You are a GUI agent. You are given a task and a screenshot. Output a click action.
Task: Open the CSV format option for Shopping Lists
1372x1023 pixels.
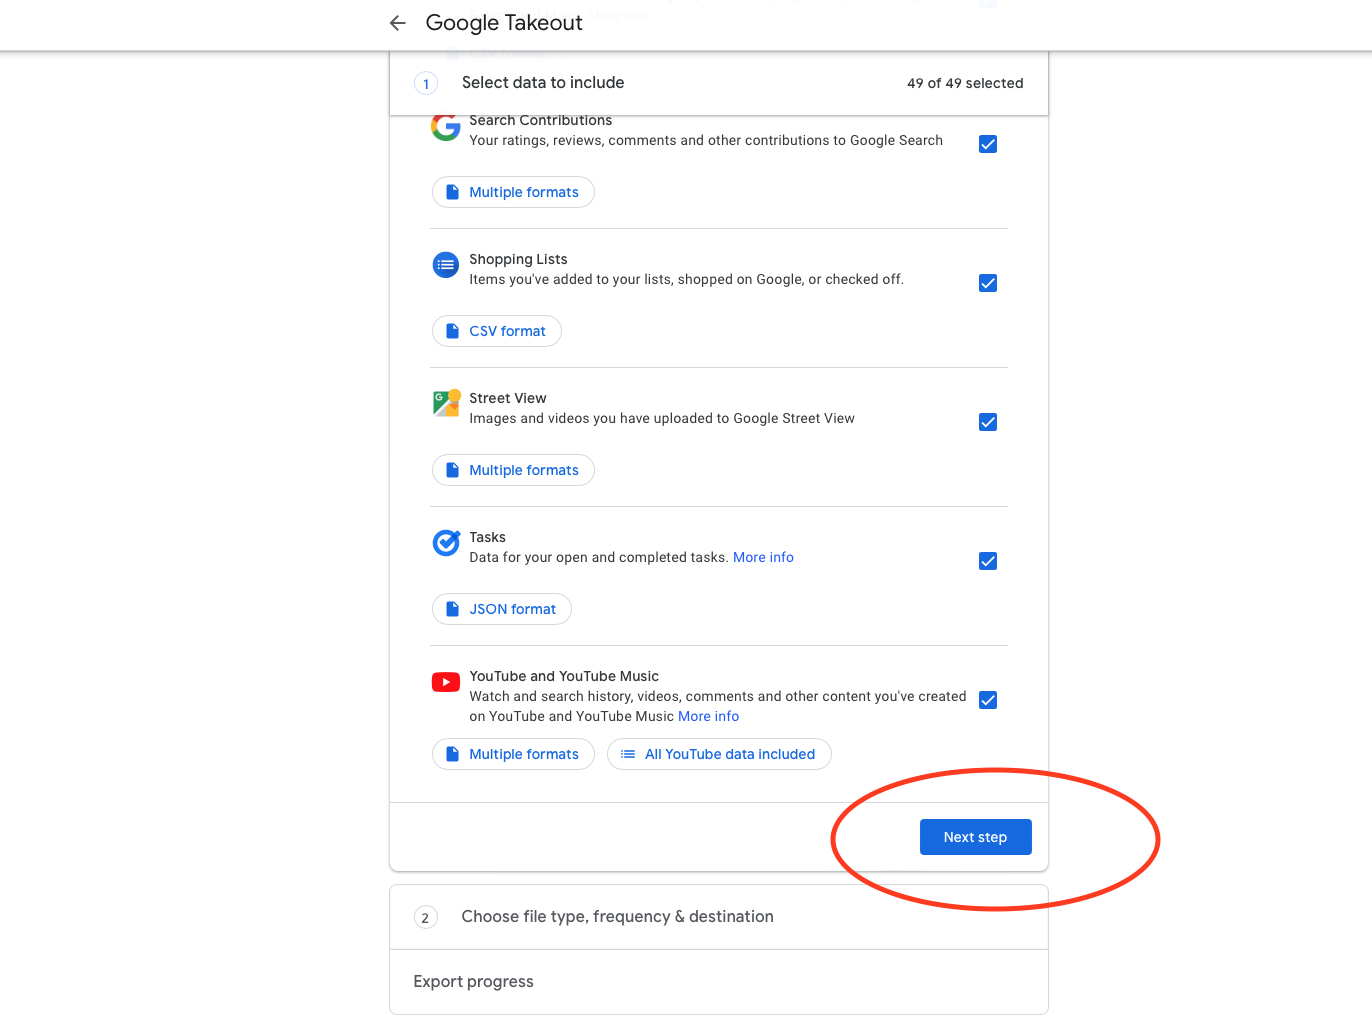[497, 331]
